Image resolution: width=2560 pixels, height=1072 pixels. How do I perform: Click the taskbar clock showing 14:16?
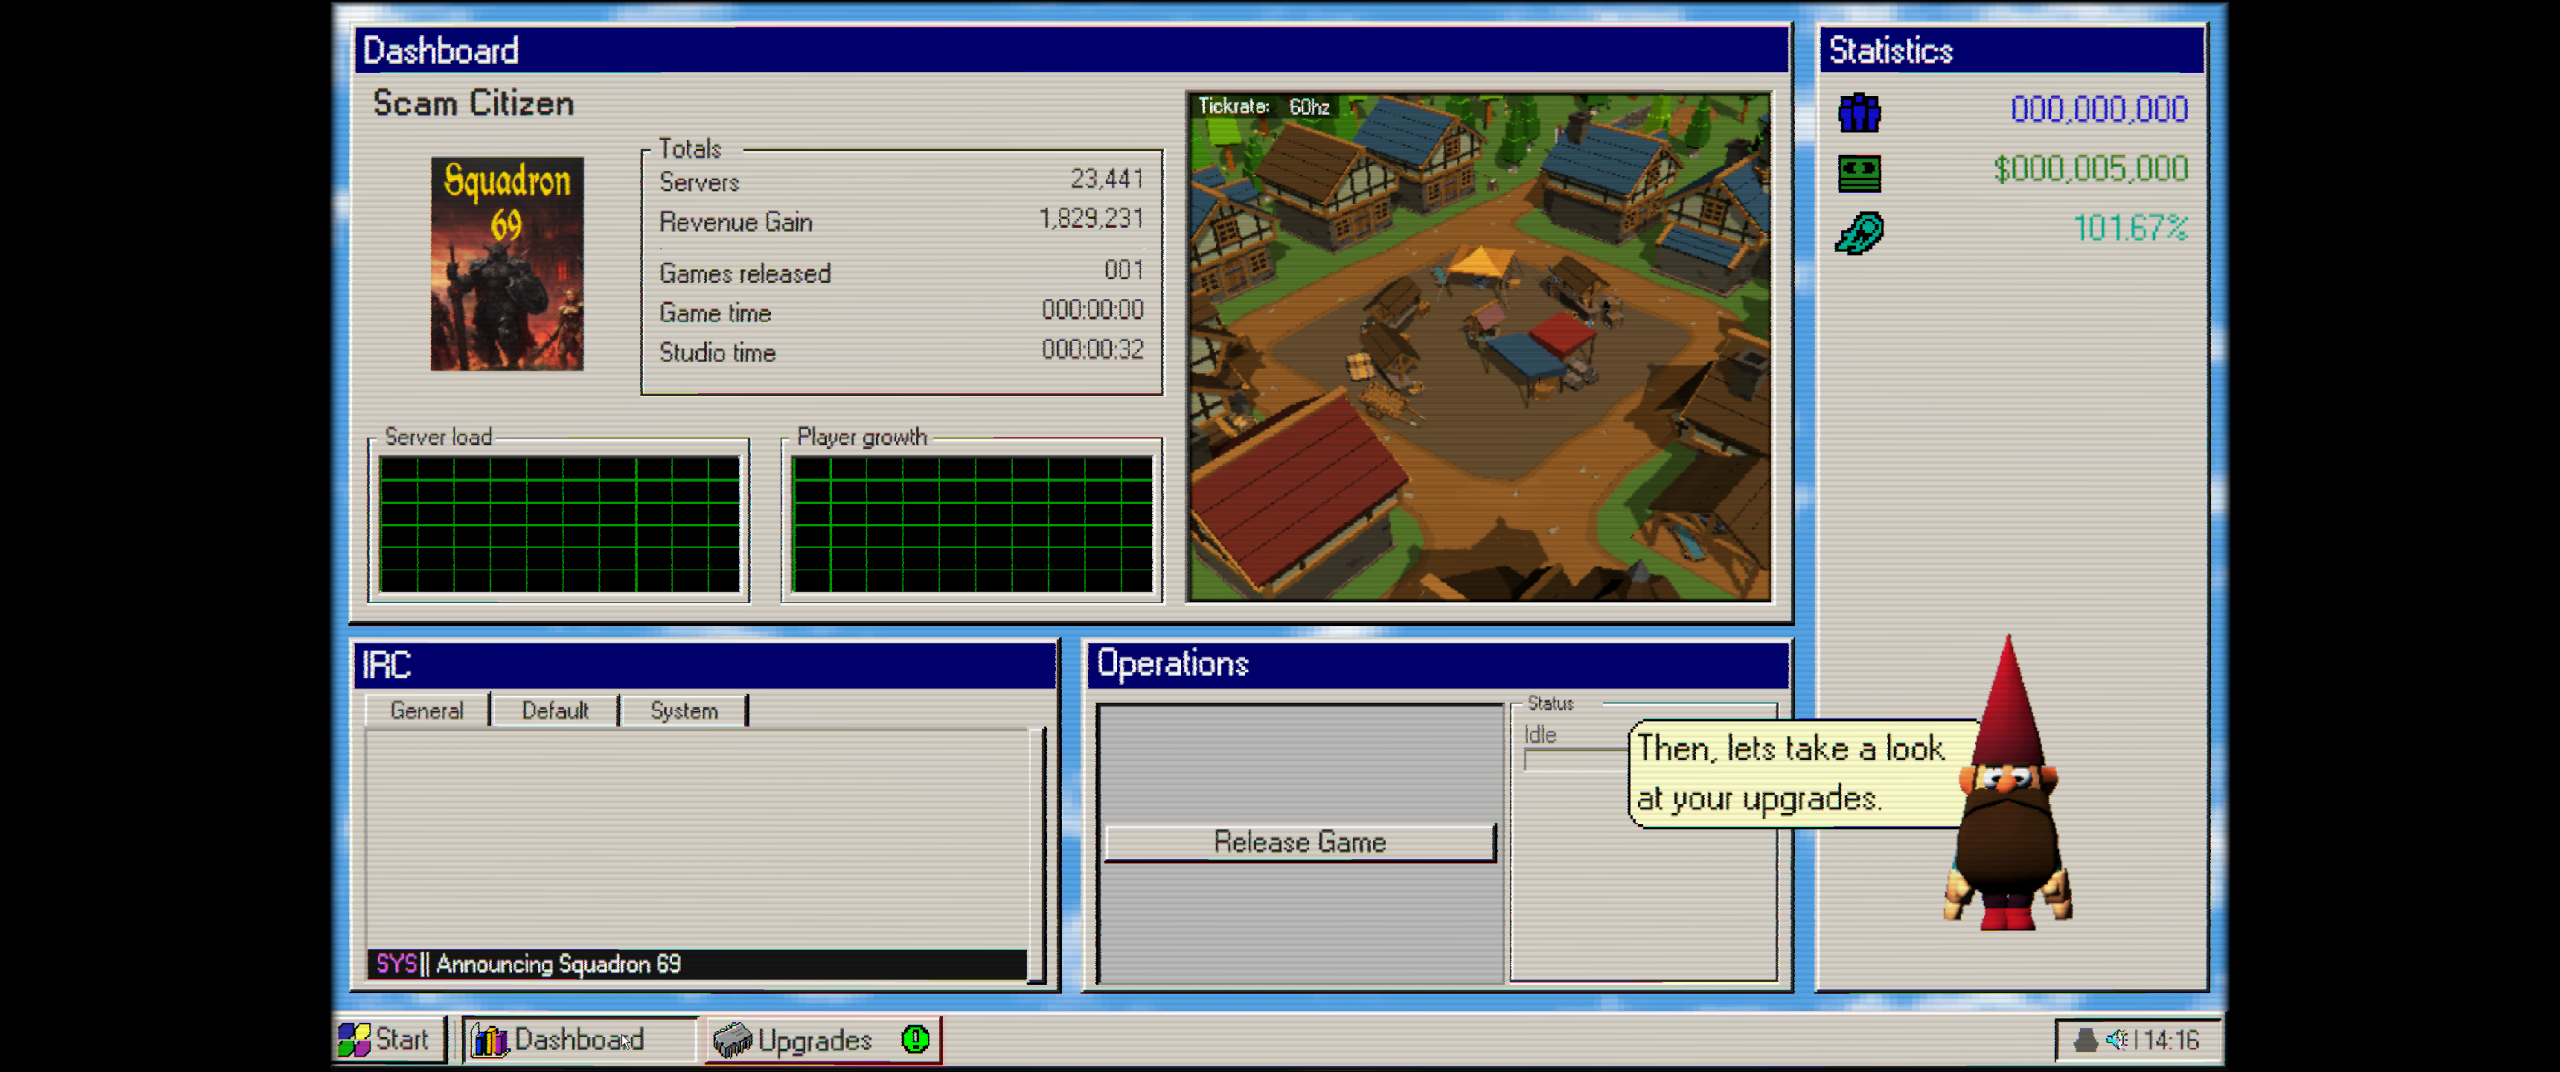(x=2171, y=1040)
